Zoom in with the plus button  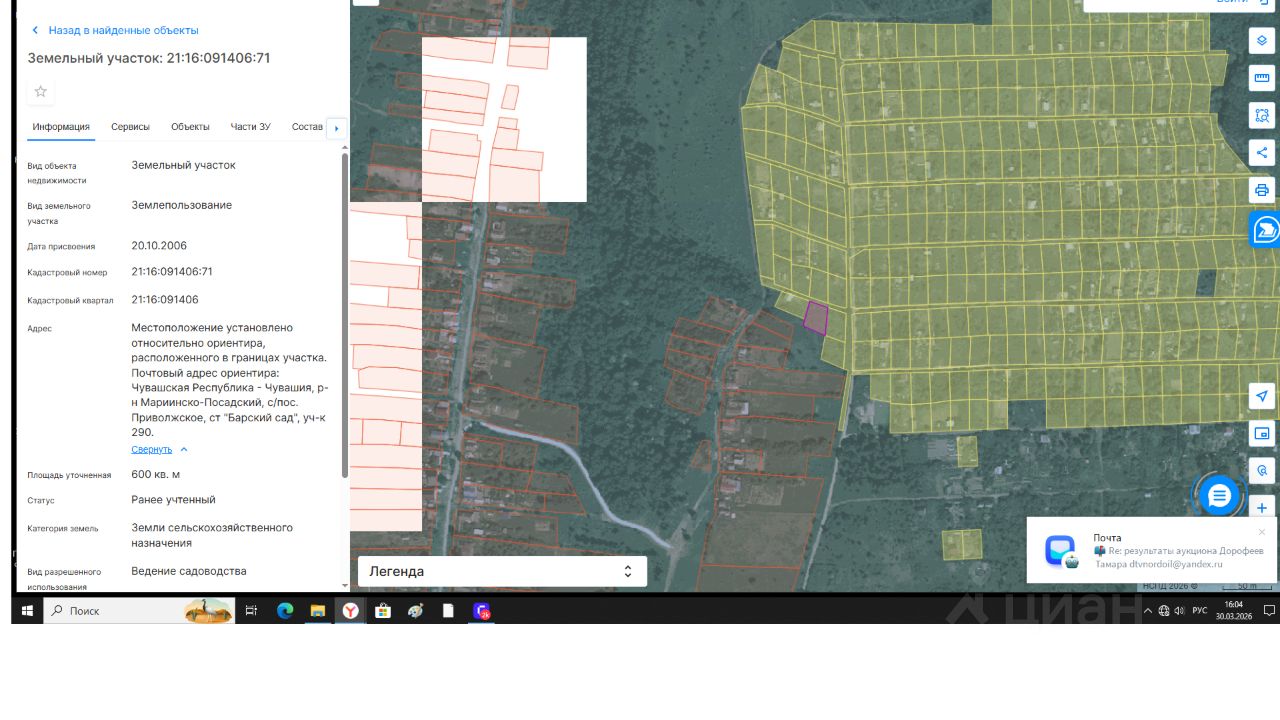(x=1262, y=508)
